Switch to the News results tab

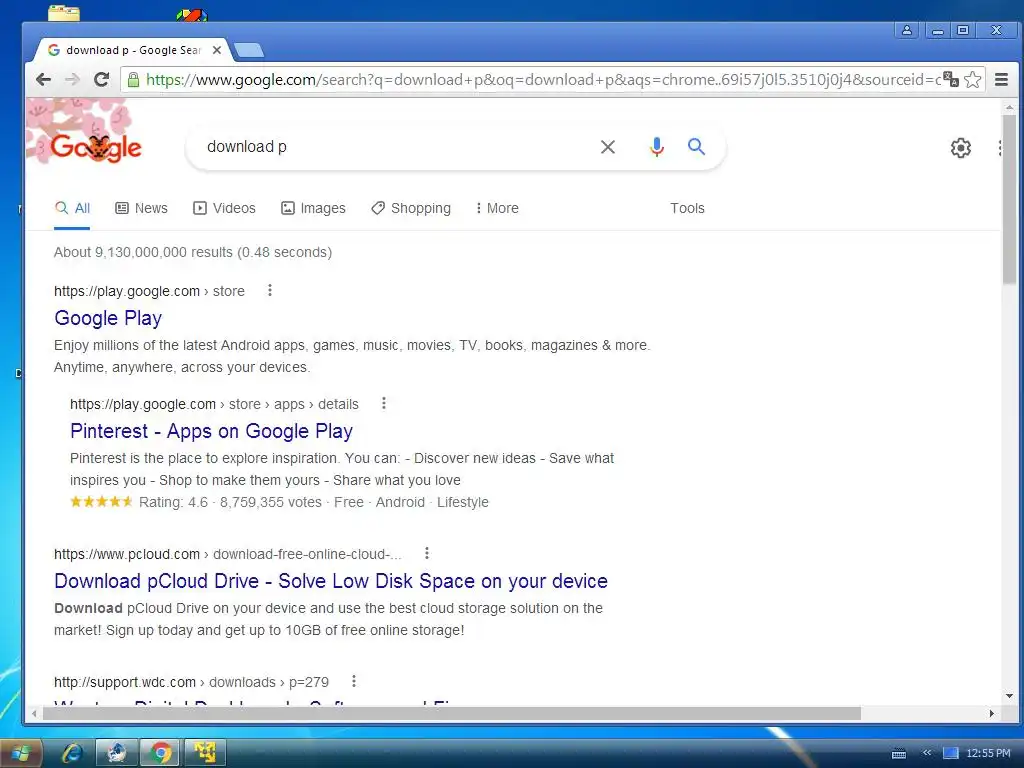[142, 208]
